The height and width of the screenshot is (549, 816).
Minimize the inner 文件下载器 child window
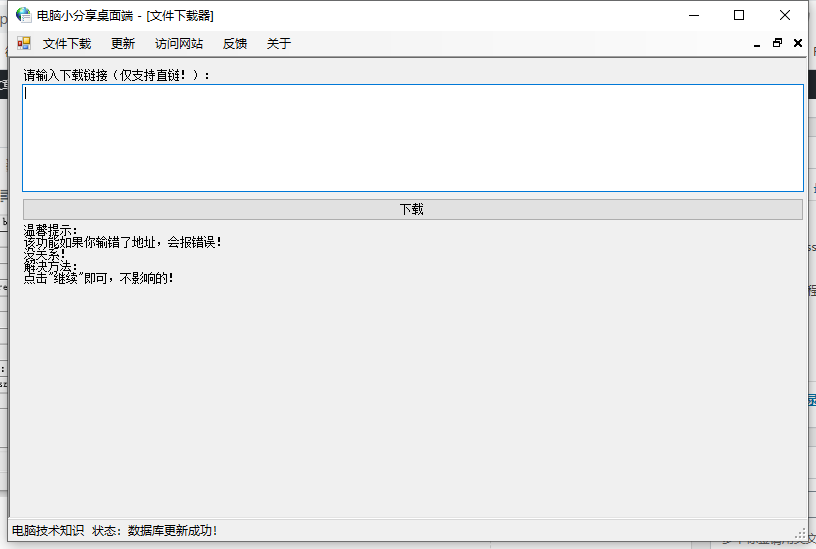tap(757, 44)
